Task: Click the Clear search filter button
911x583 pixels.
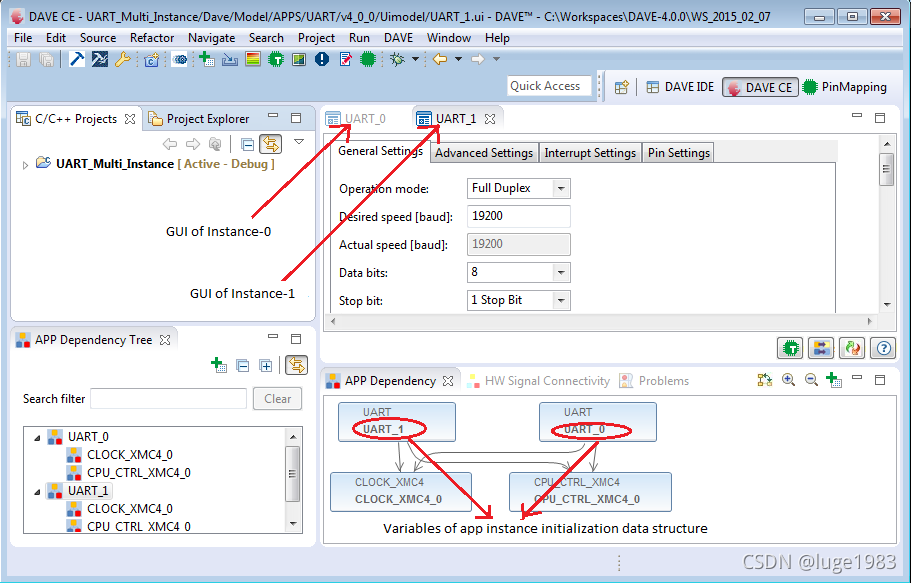Action: [277, 399]
